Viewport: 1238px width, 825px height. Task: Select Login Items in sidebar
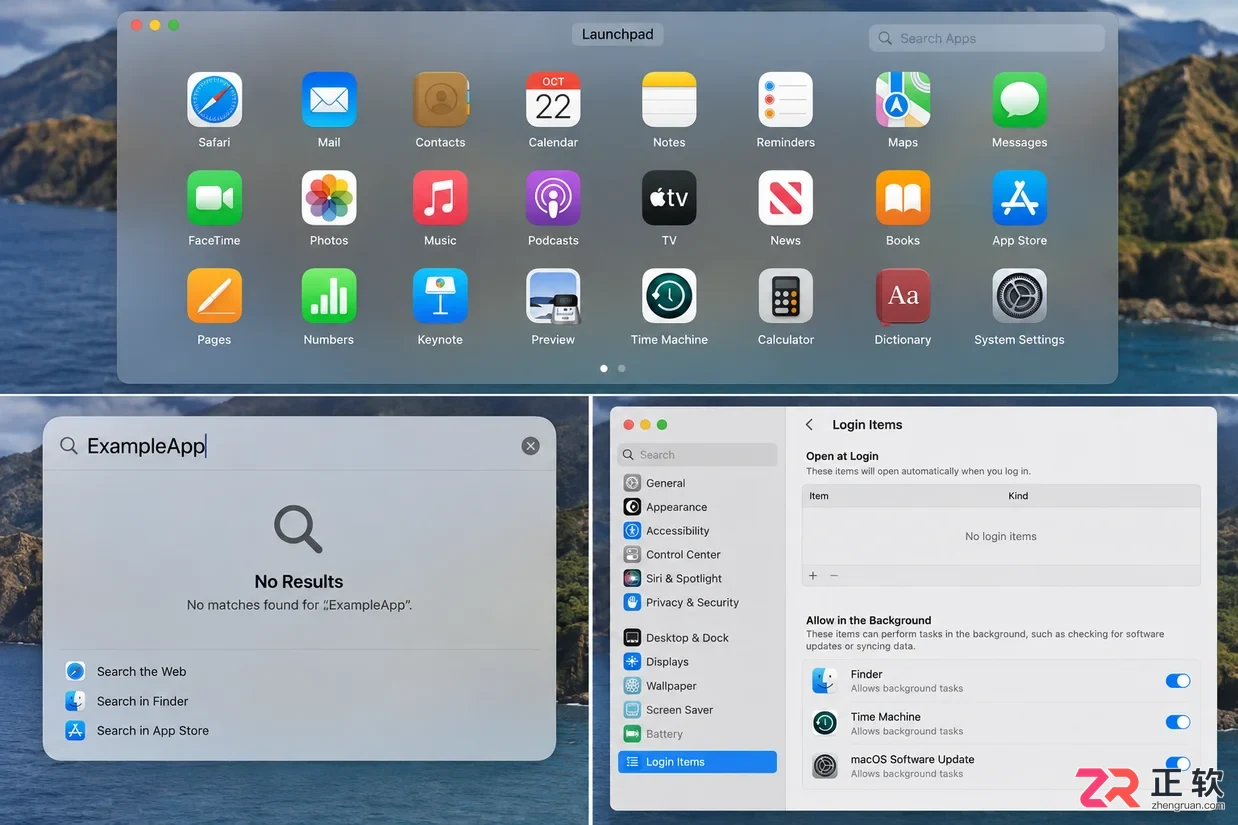pyautogui.click(x=697, y=762)
